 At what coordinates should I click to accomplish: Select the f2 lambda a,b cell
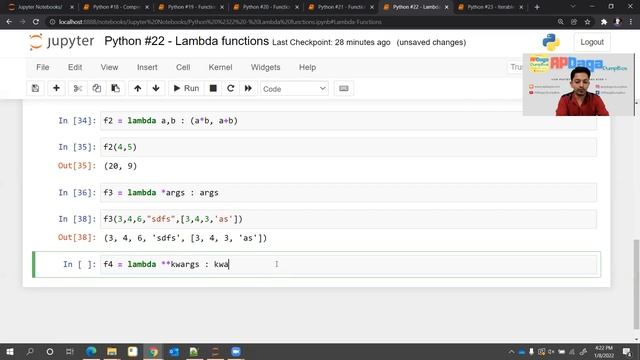pyautogui.click(x=348, y=121)
